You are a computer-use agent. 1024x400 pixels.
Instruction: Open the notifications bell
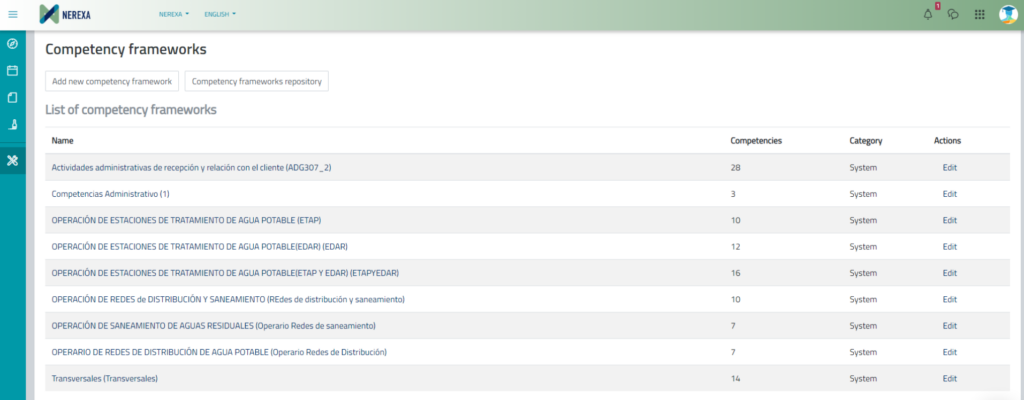point(927,14)
